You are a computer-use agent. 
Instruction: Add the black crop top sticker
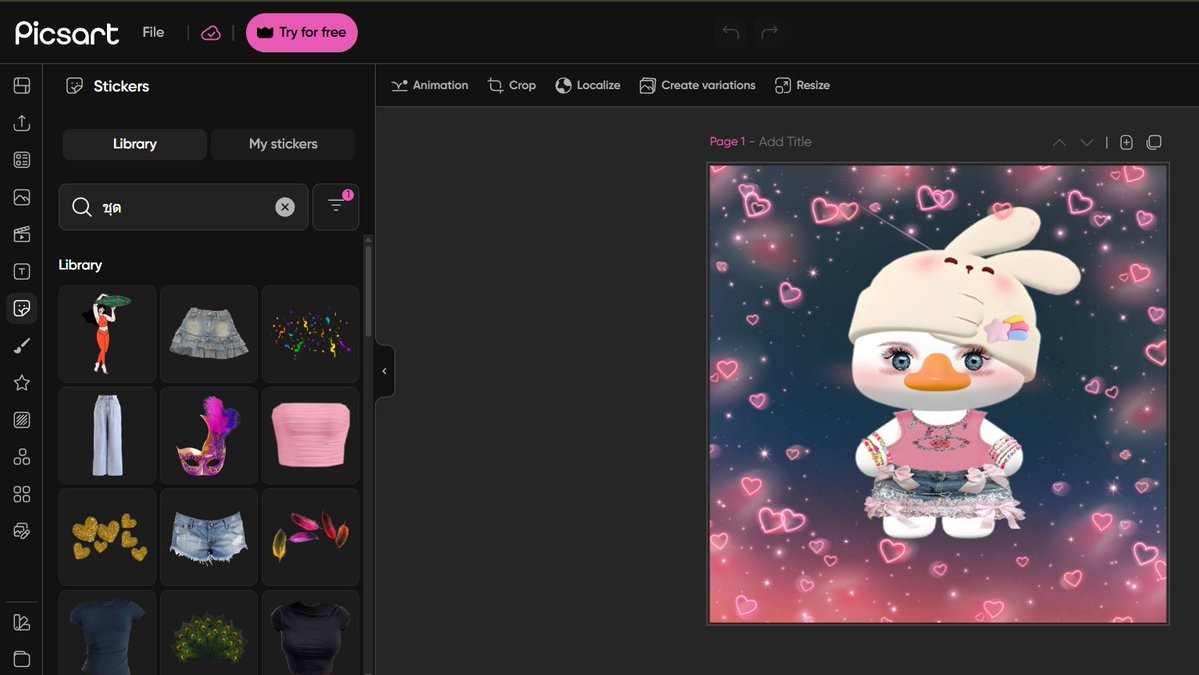click(x=310, y=633)
